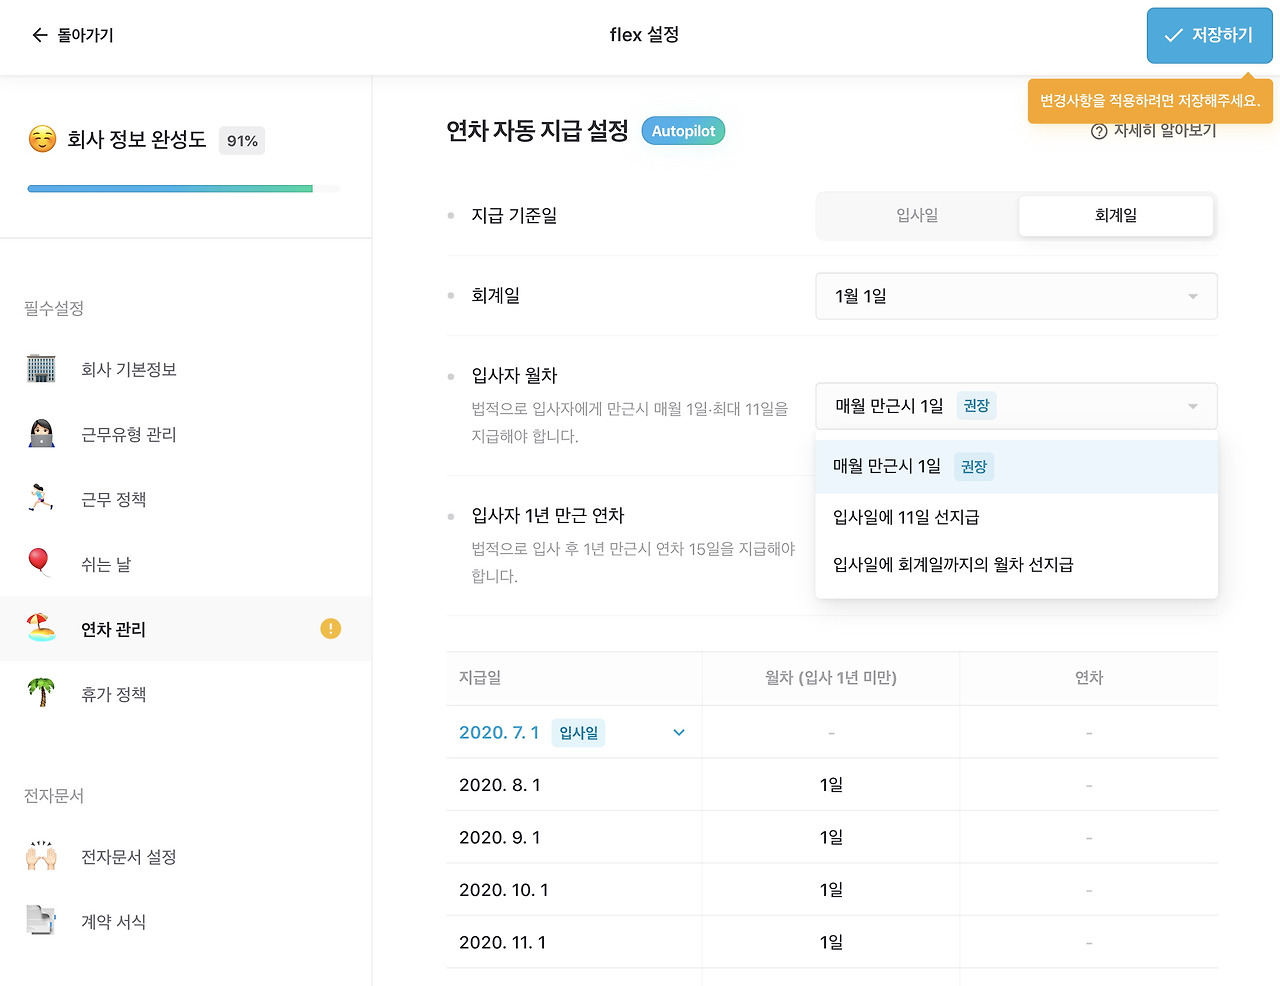Click the document icon for 계약 서식
Viewport: 1280px width, 986px height.
(x=41, y=921)
